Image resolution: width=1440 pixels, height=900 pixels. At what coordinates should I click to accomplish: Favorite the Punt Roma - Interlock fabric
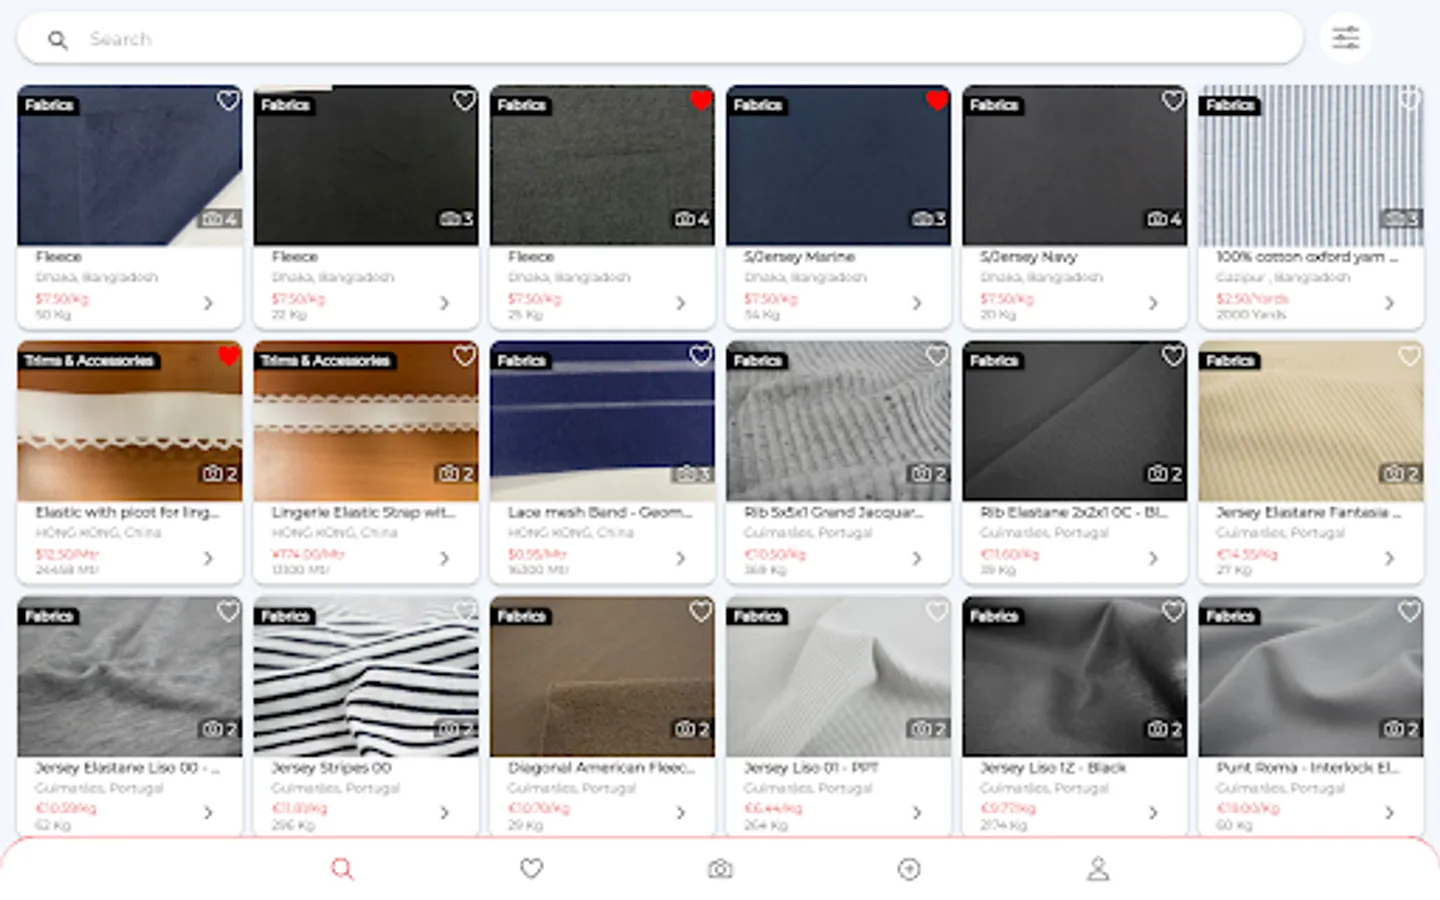[x=1409, y=610]
